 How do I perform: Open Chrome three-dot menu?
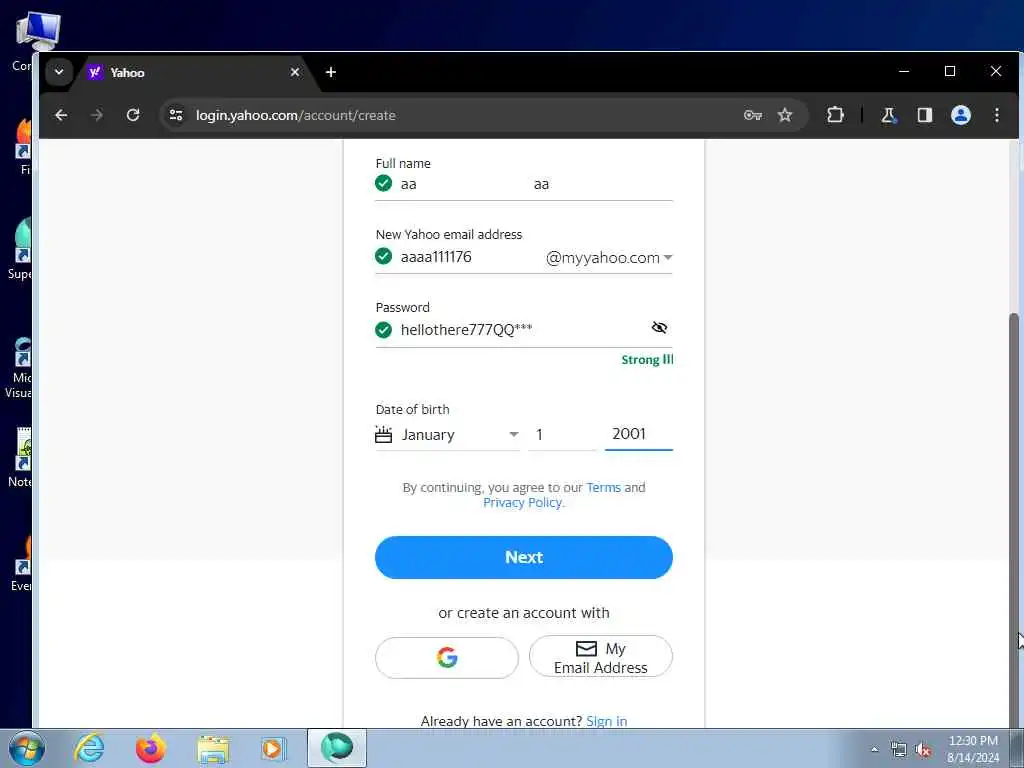point(996,115)
